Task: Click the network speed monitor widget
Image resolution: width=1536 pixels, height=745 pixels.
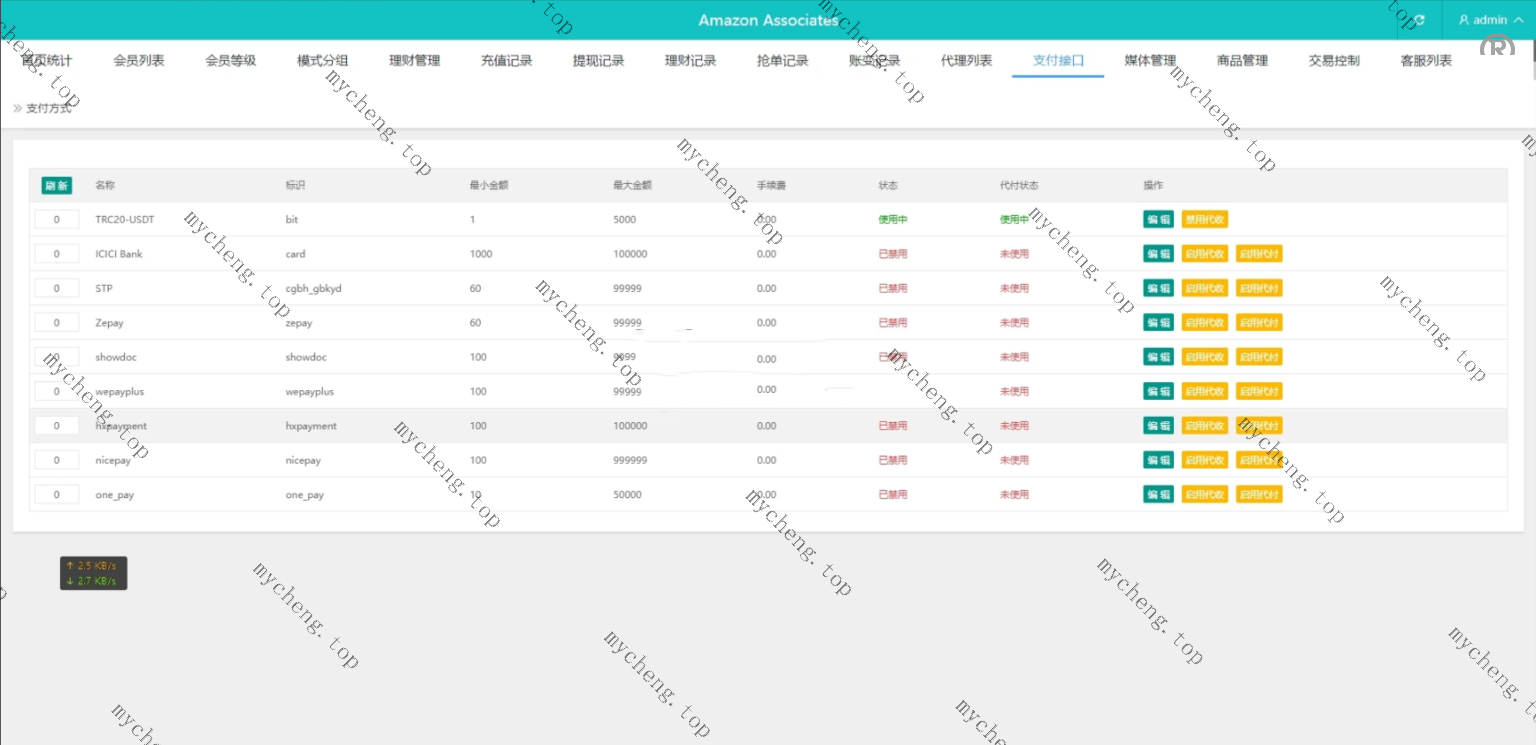Action: pos(93,573)
